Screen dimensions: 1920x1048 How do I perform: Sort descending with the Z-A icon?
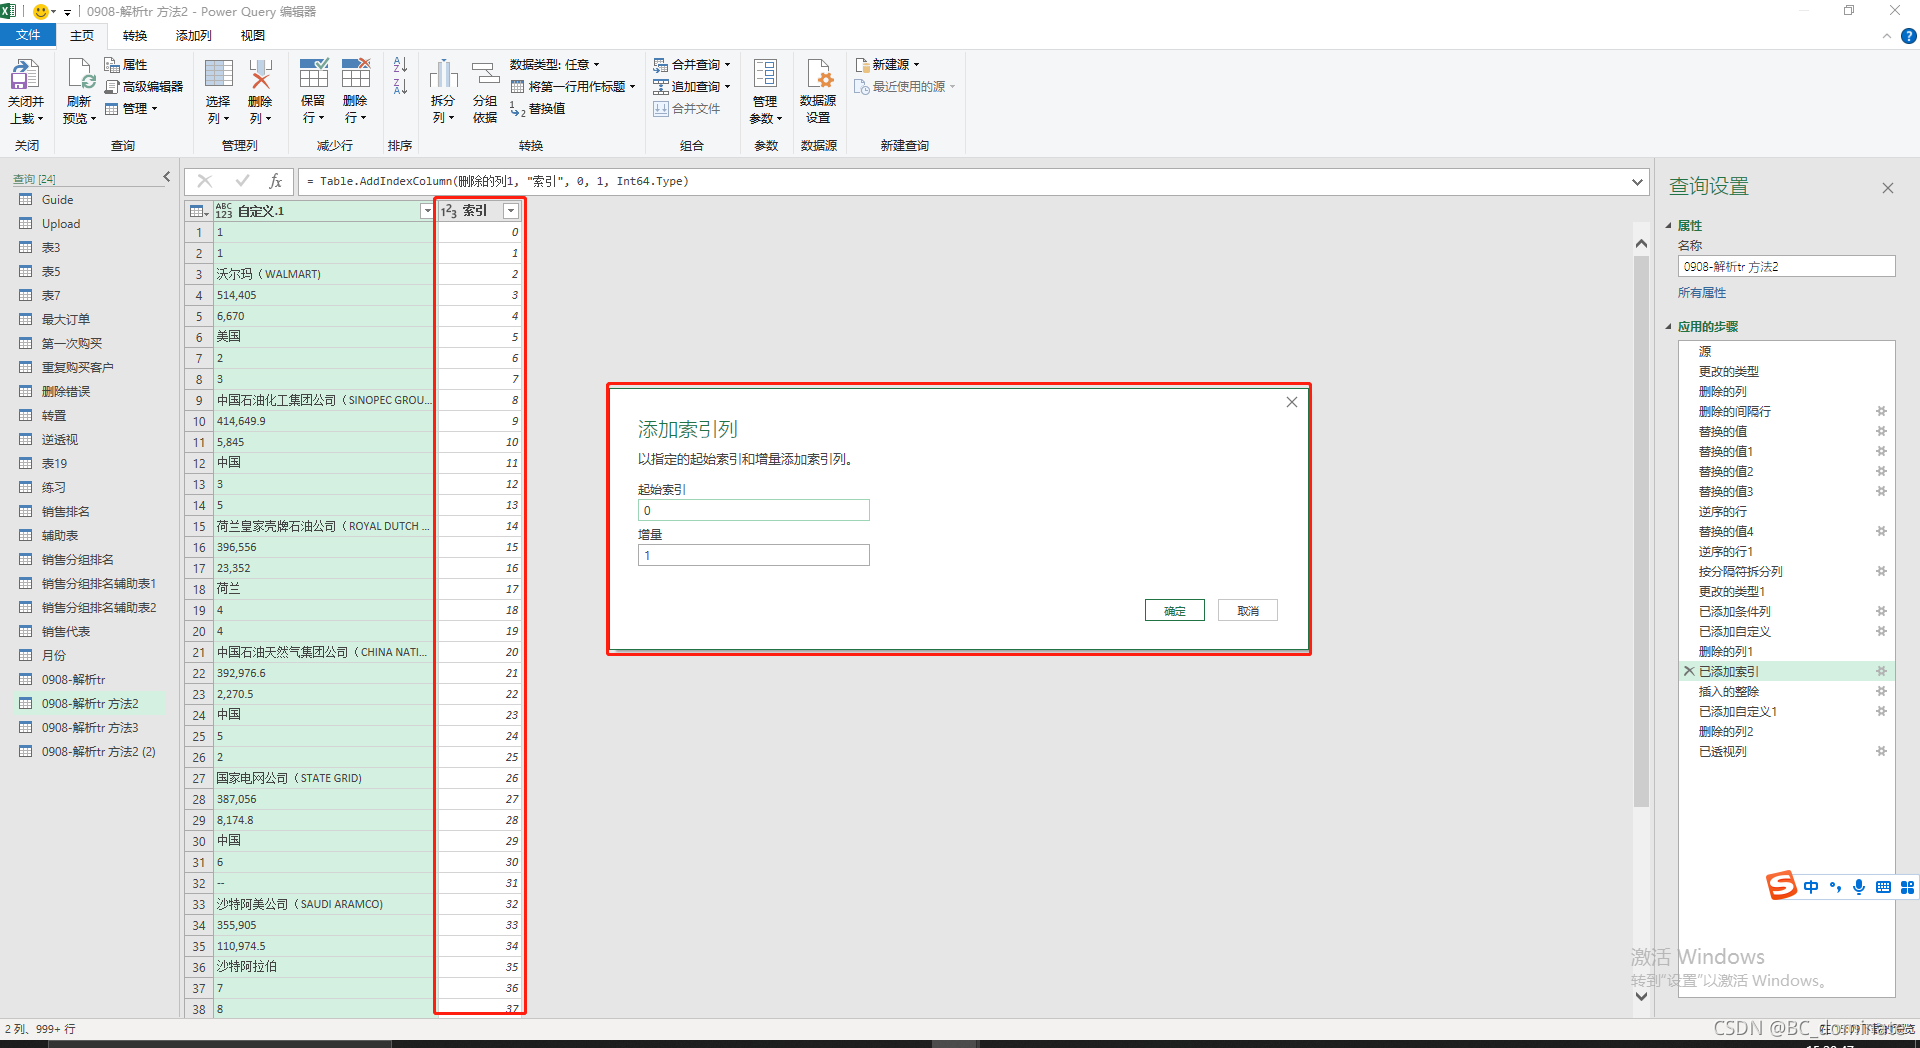coord(400,87)
